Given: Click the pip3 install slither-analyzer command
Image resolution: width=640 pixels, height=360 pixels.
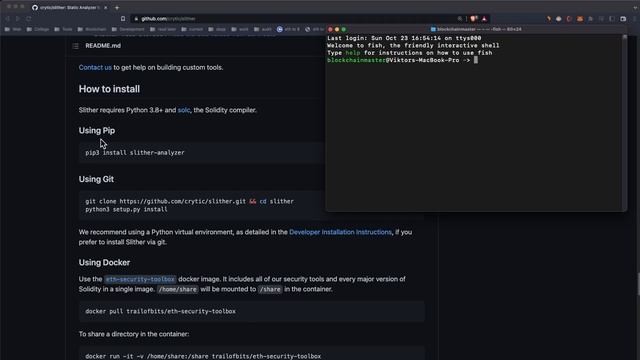Looking at the screenshot, I should (x=135, y=153).
